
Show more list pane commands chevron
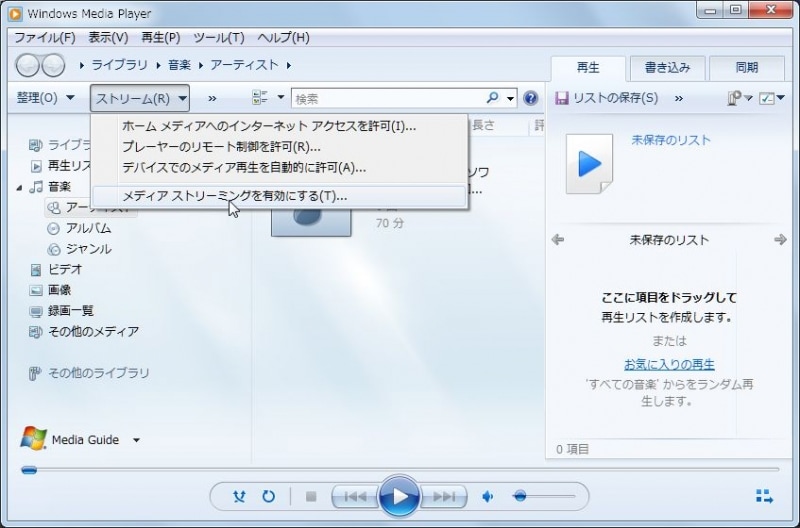tap(679, 98)
